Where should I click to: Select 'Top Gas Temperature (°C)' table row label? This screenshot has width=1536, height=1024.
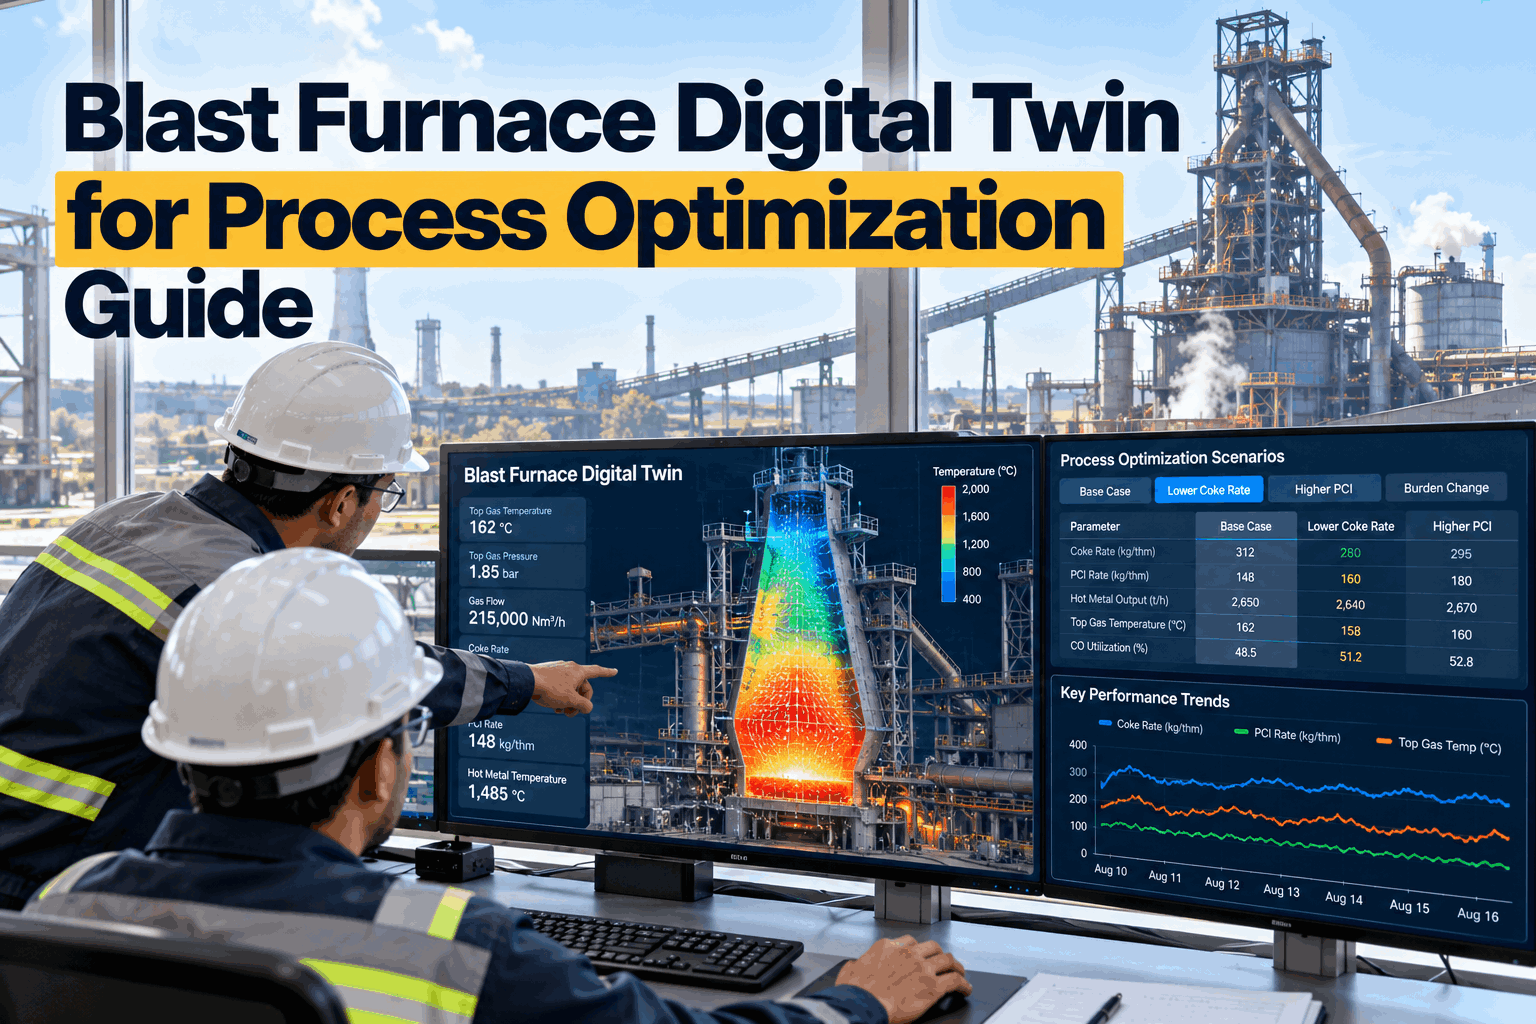tap(1128, 623)
